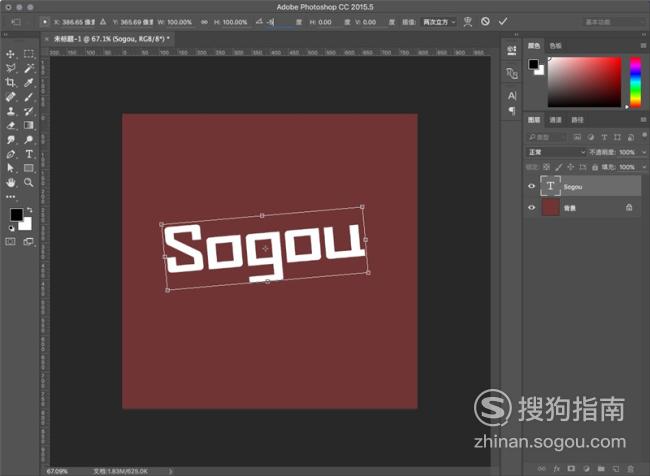Image resolution: width=650 pixels, height=476 pixels.
Task: Select the Magic Wand tool
Action: coord(29,68)
